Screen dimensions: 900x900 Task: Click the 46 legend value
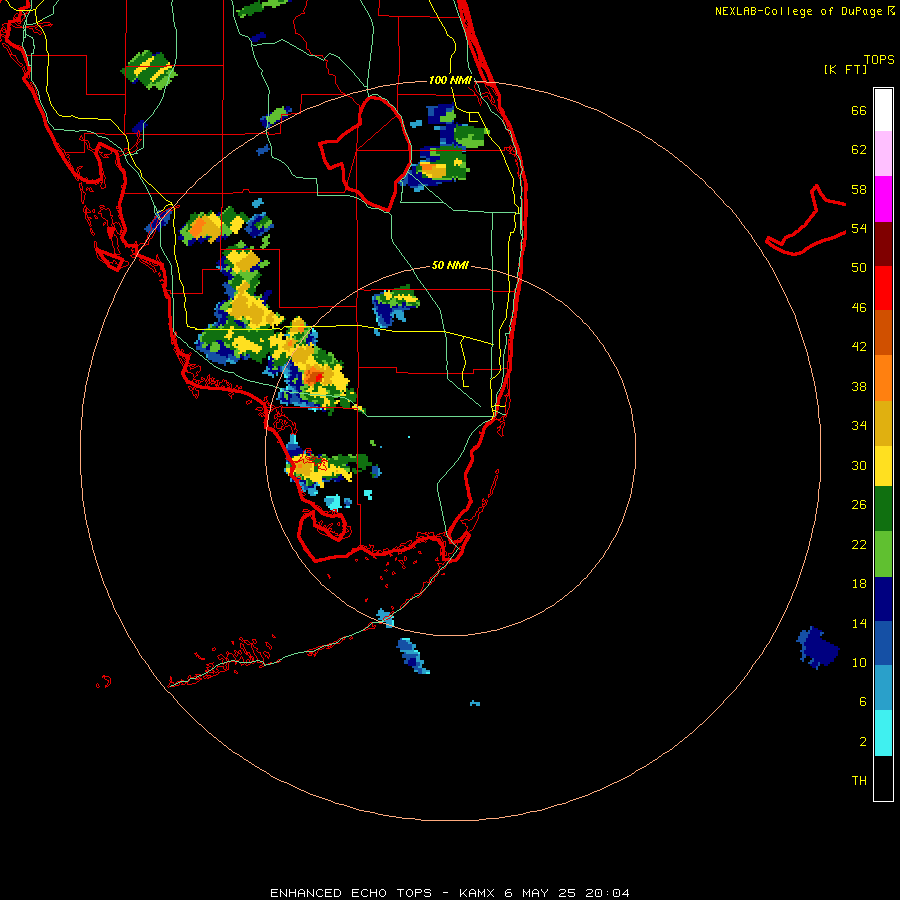859,308
